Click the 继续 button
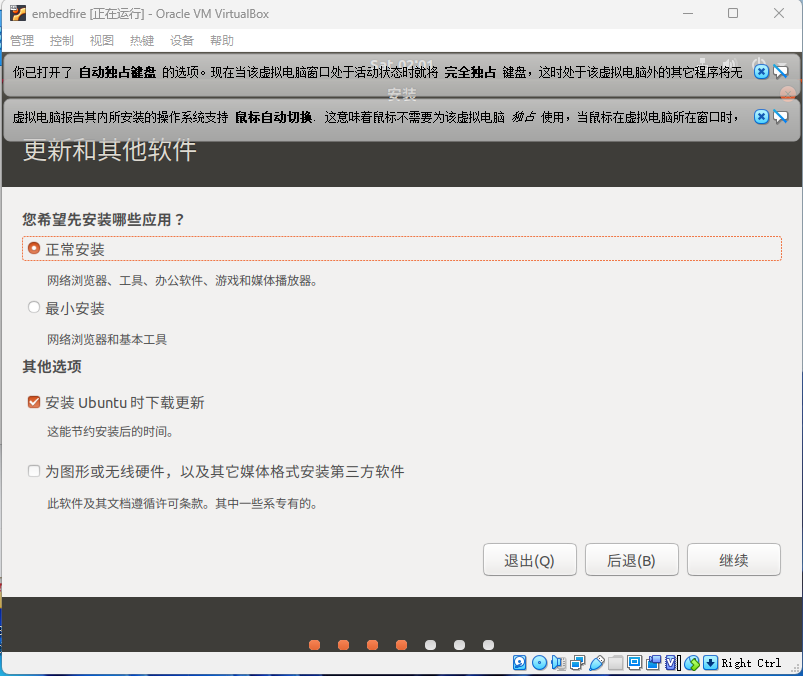 [734, 560]
